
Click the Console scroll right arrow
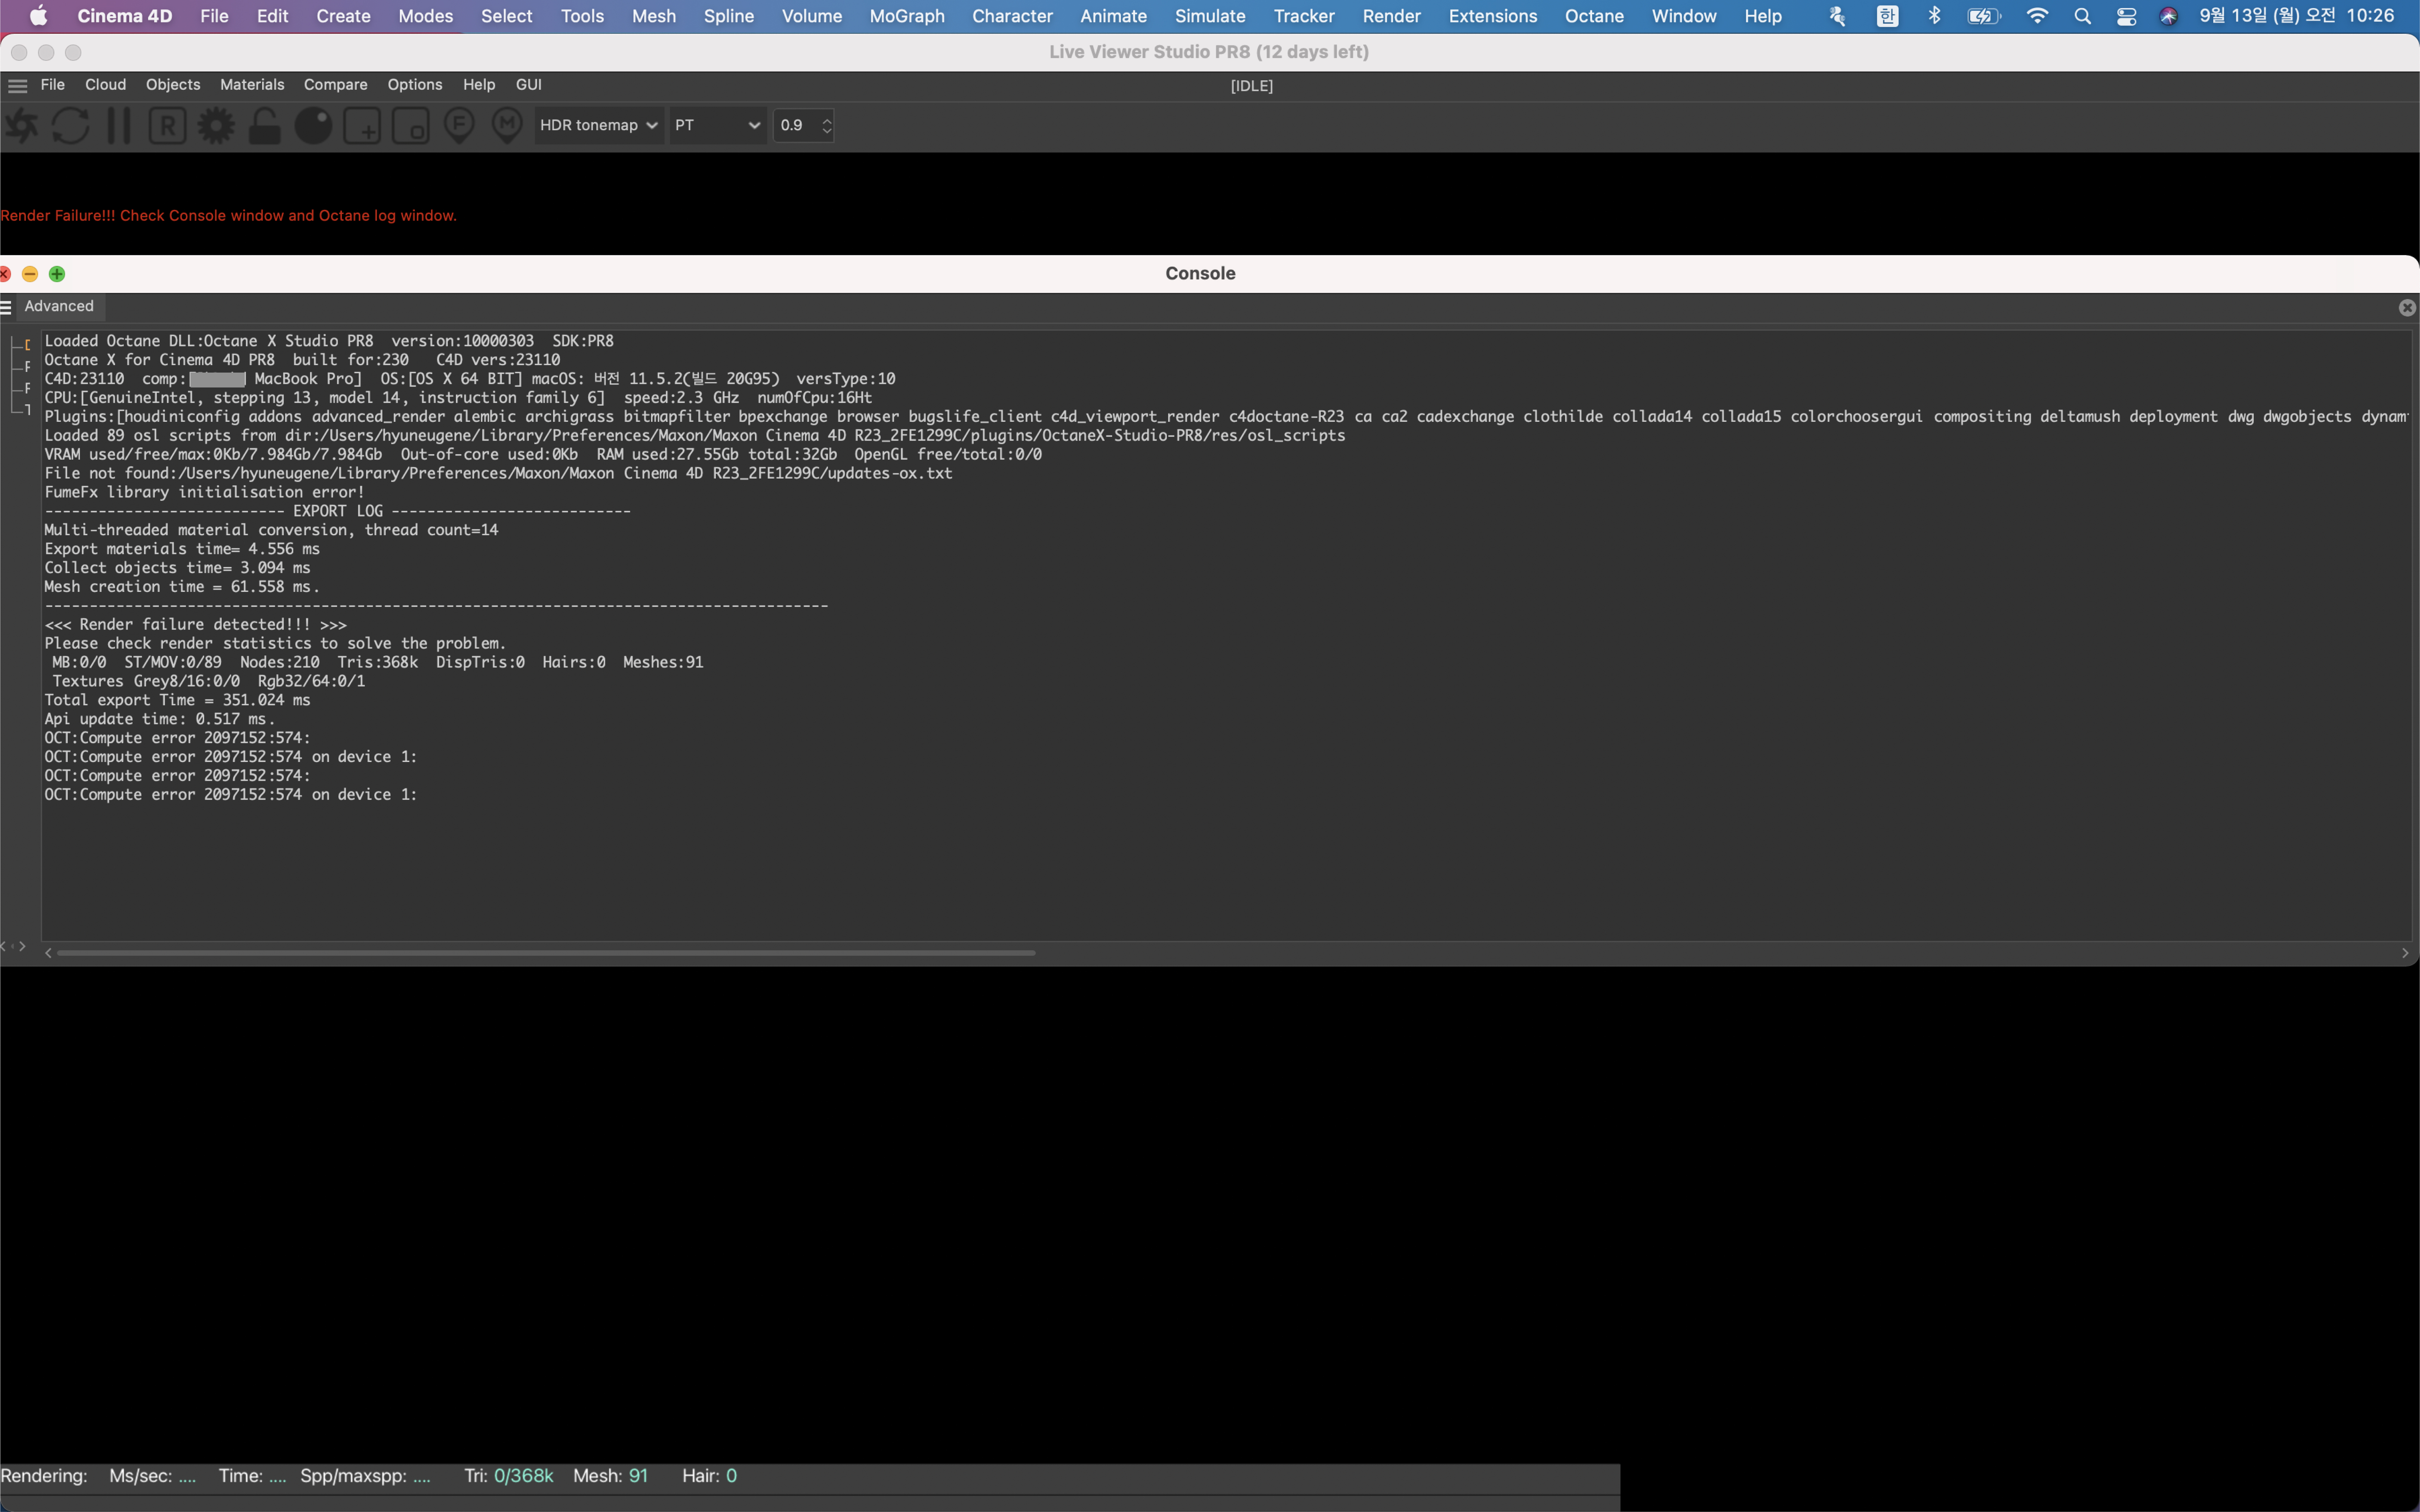[2405, 953]
